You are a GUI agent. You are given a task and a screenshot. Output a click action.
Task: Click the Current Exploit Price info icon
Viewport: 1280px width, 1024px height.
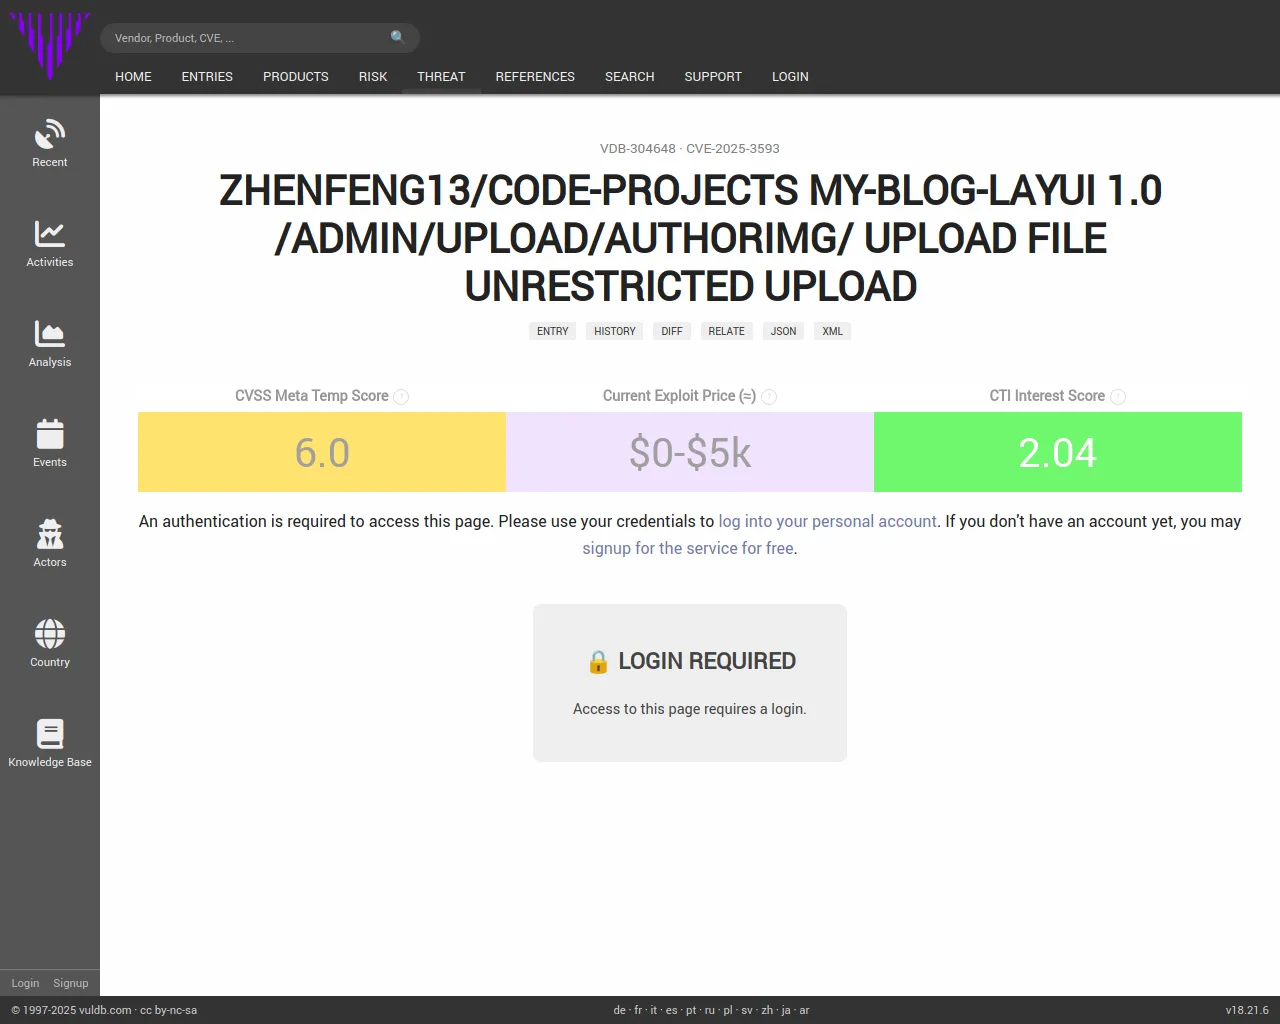tap(769, 397)
